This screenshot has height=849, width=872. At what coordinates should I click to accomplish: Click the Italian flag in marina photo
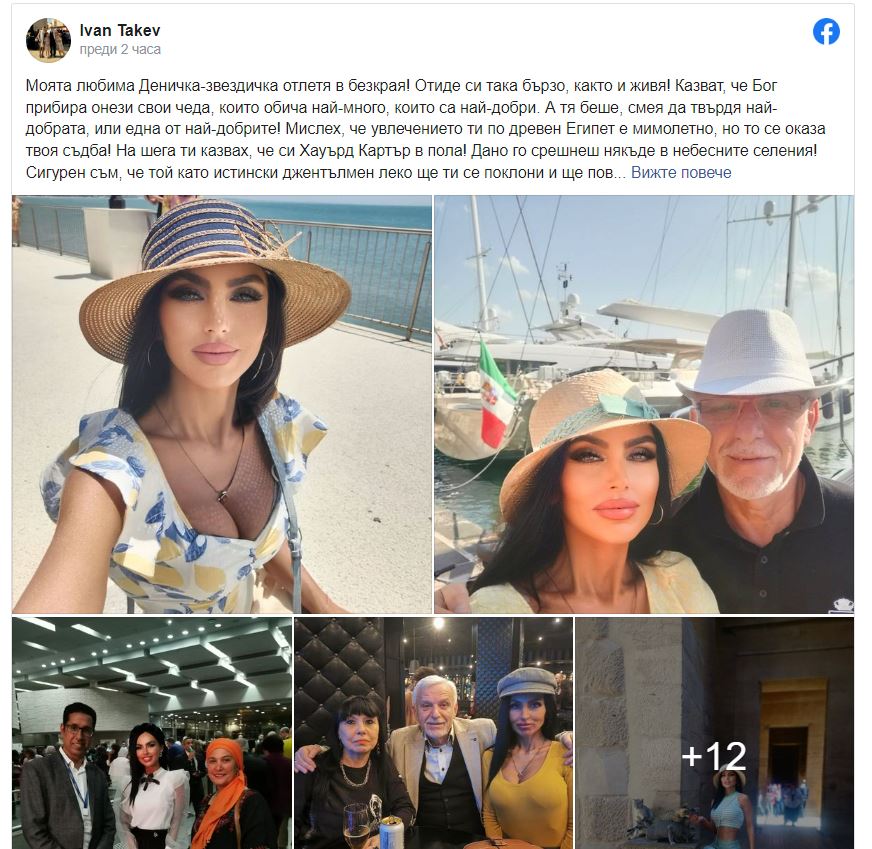pos(496,395)
